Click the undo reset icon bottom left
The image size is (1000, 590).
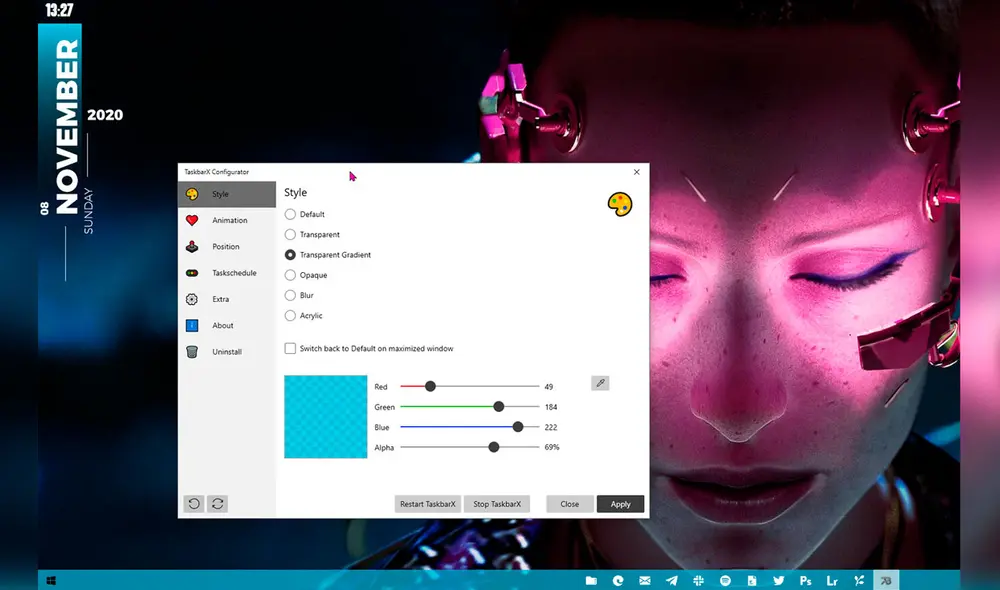click(195, 503)
